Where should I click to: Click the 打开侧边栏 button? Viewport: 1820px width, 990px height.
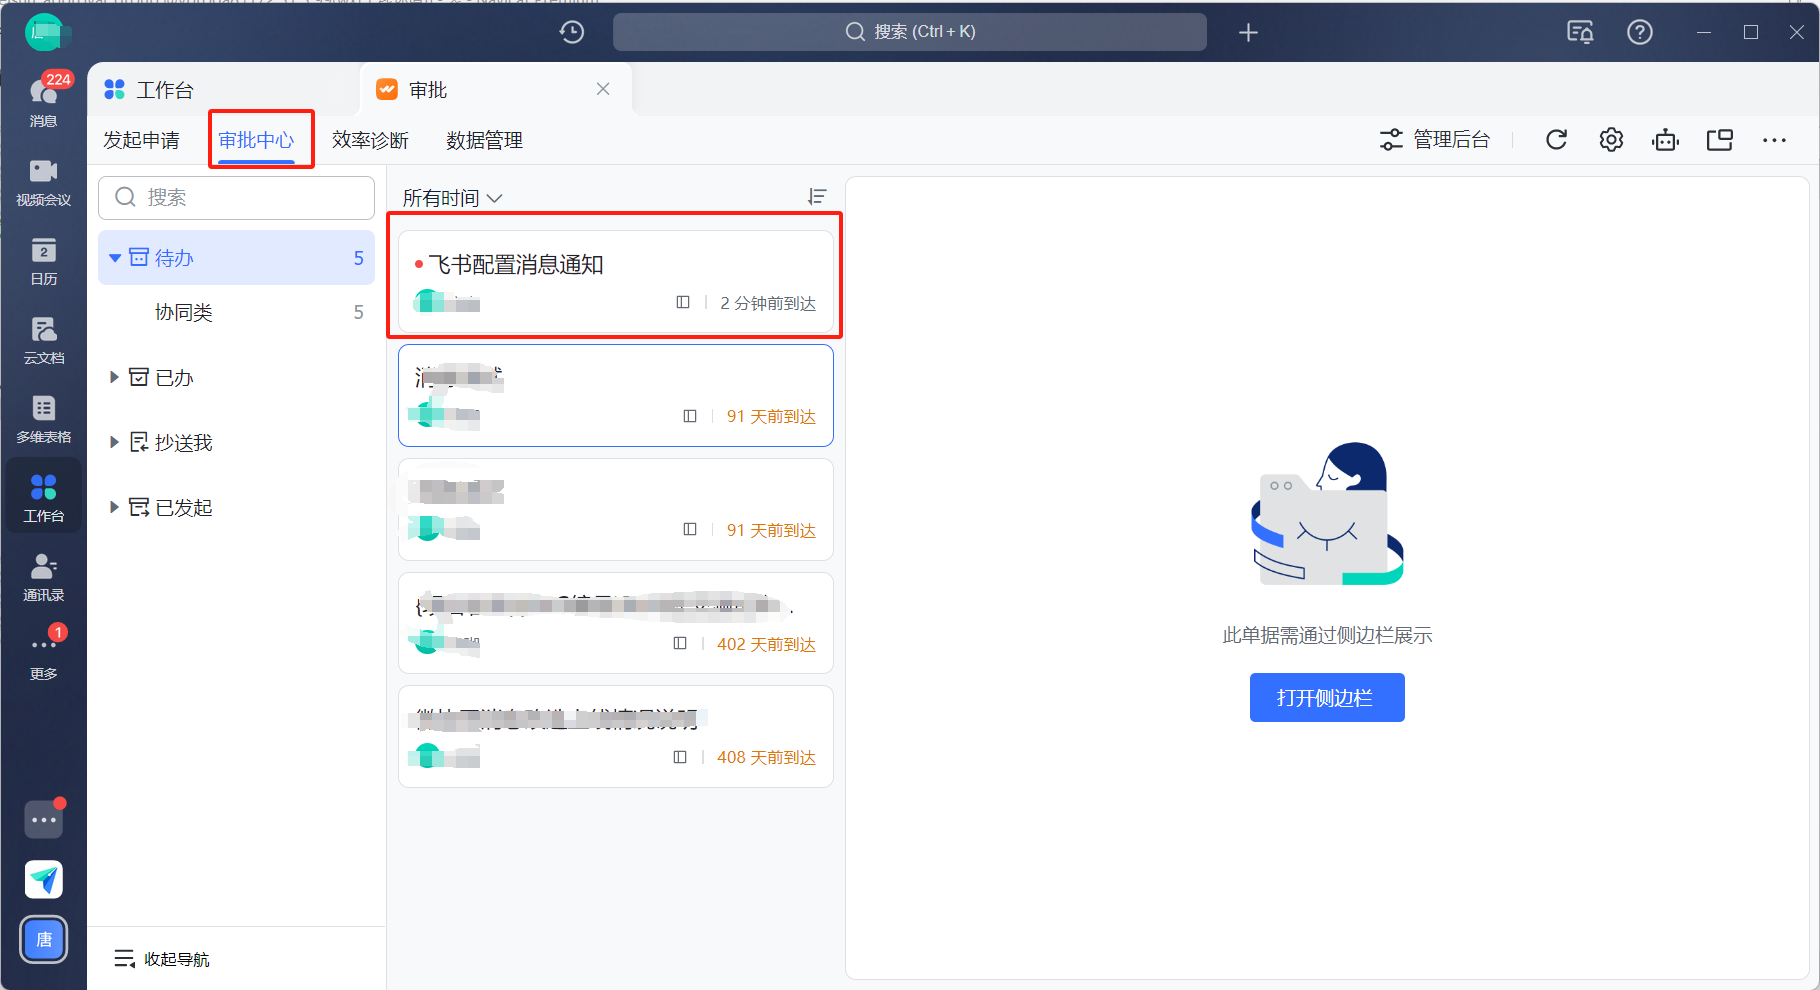[1327, 697]
